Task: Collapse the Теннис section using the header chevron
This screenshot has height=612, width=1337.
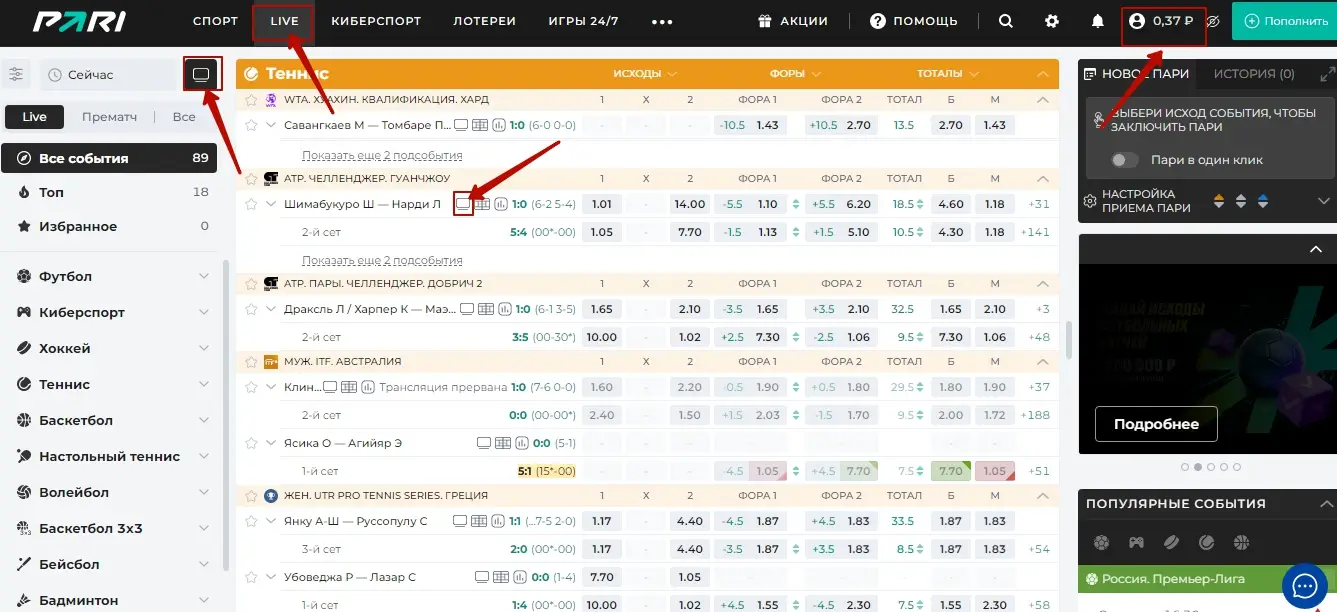Action: tap(1043, 74)
